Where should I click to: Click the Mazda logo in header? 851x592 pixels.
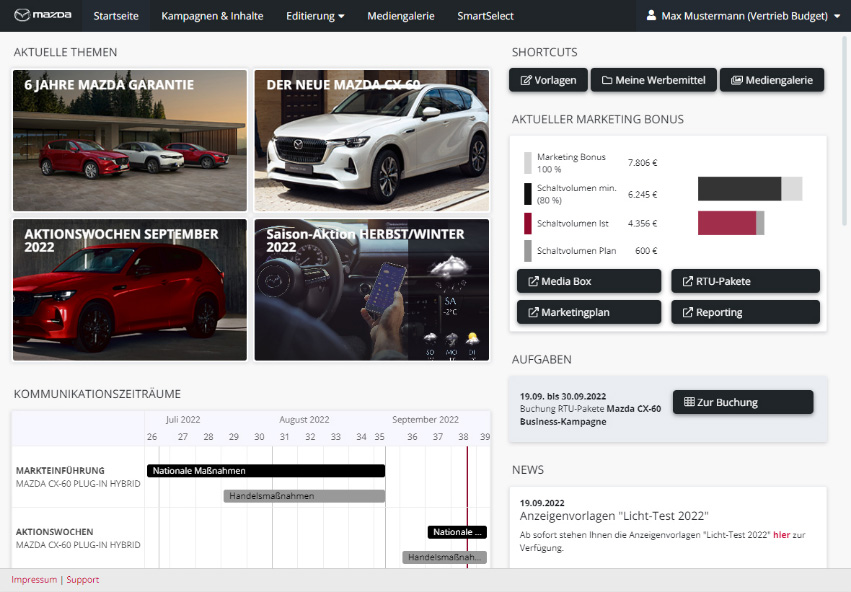pyautogui.click(x=40, y=16)
